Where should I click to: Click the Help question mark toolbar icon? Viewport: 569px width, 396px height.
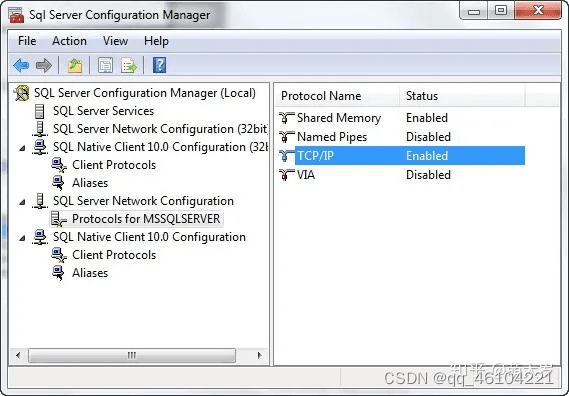159,65
